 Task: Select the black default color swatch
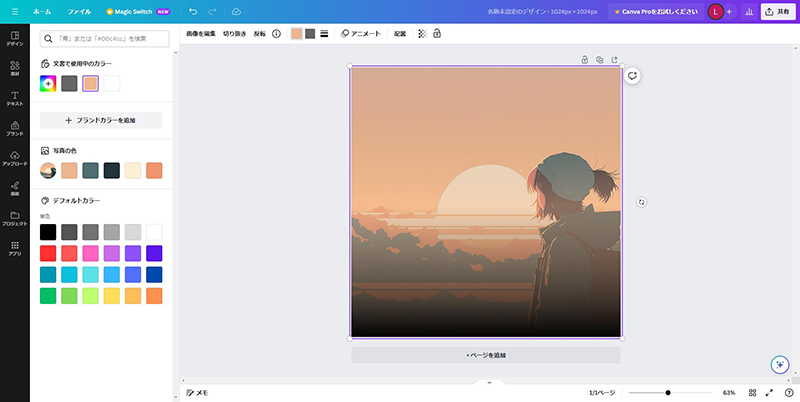tap(48, 232)
